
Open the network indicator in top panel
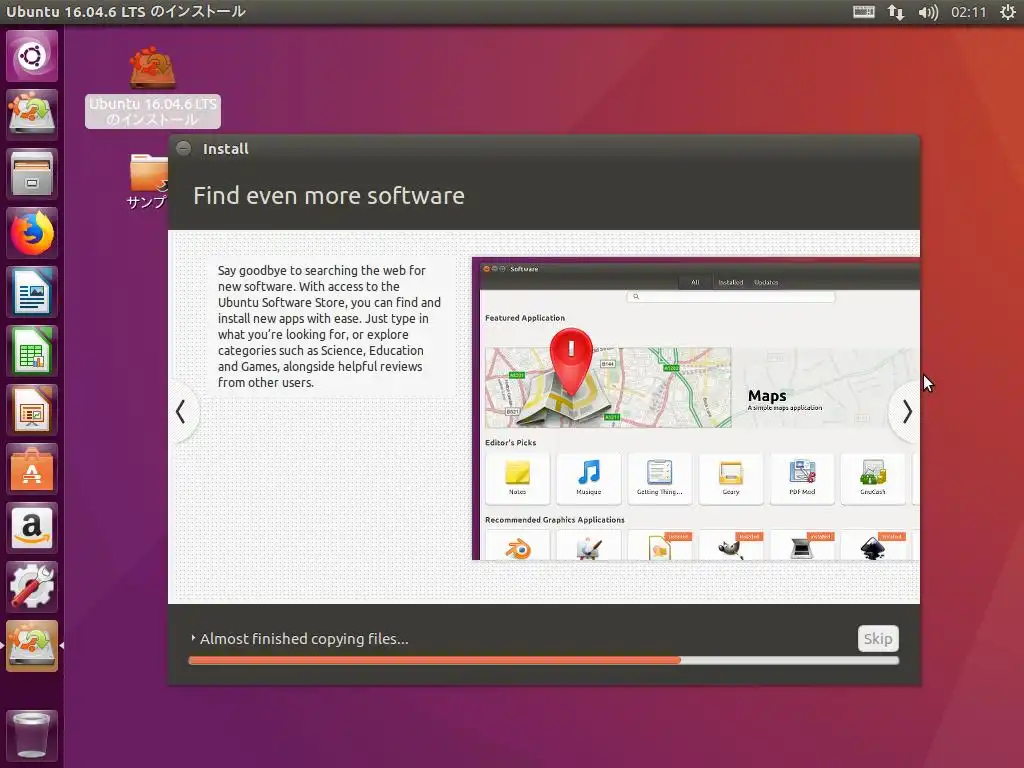[895, 12]
